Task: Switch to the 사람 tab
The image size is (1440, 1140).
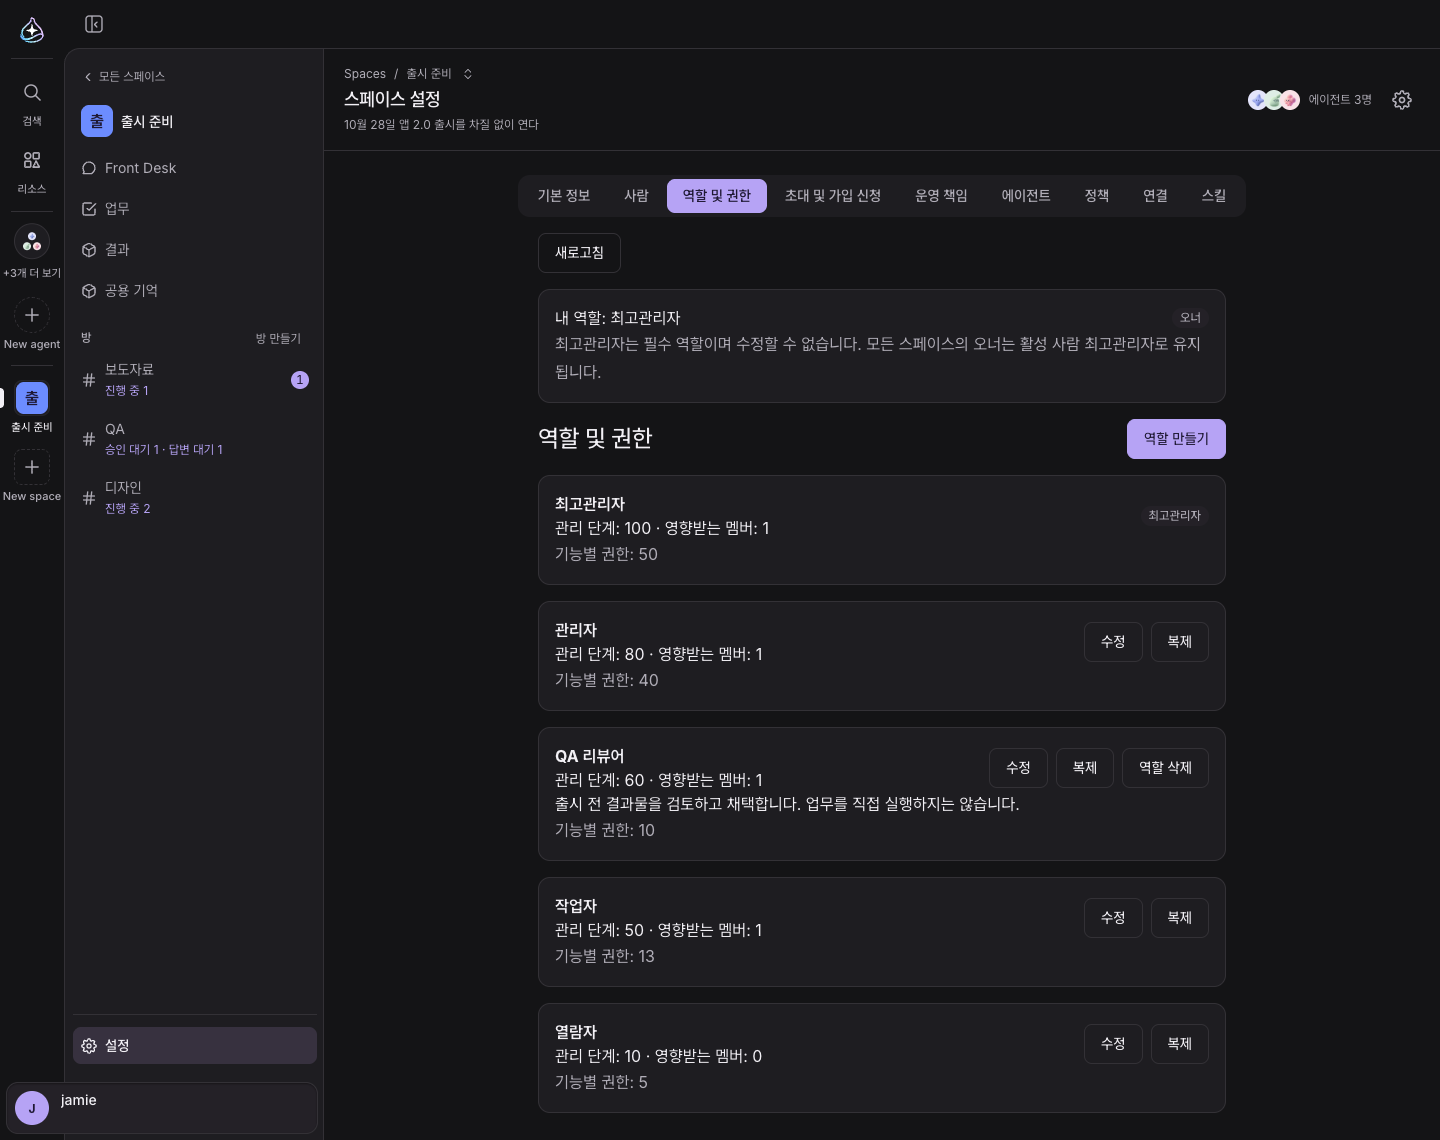Action: point(637,196)
